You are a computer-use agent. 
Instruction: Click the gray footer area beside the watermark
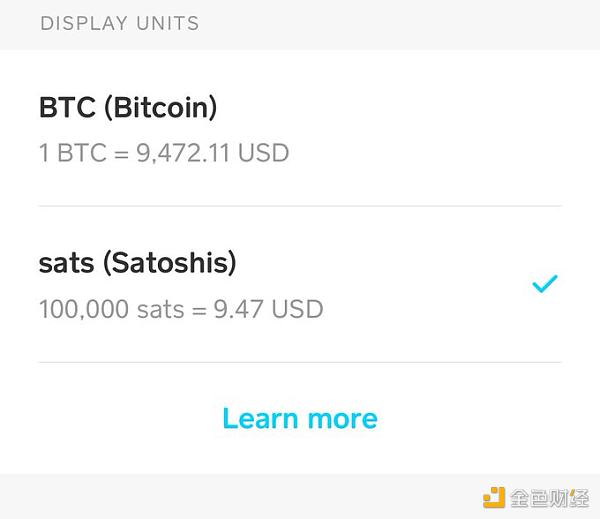tap(240, 497)
